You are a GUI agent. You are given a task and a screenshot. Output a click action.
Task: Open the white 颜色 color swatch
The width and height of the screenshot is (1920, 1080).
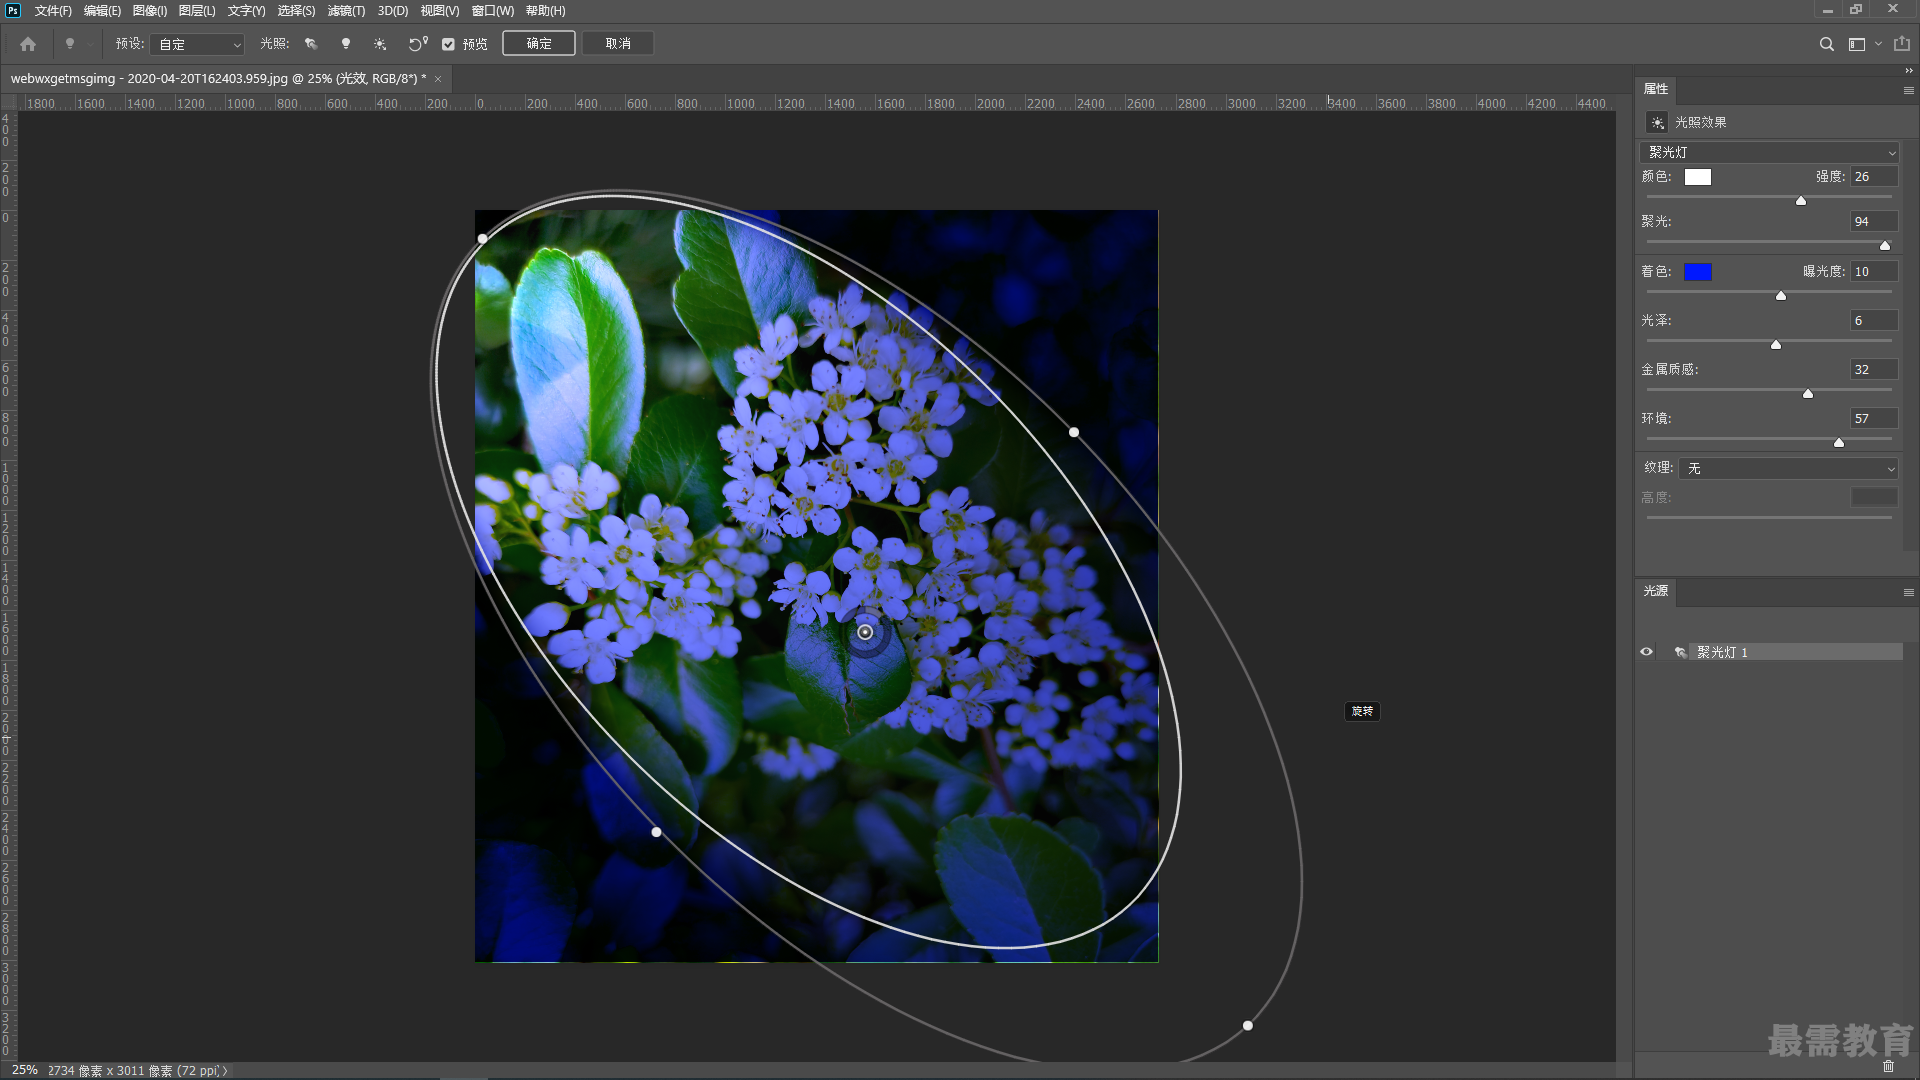click(1698, 177)
